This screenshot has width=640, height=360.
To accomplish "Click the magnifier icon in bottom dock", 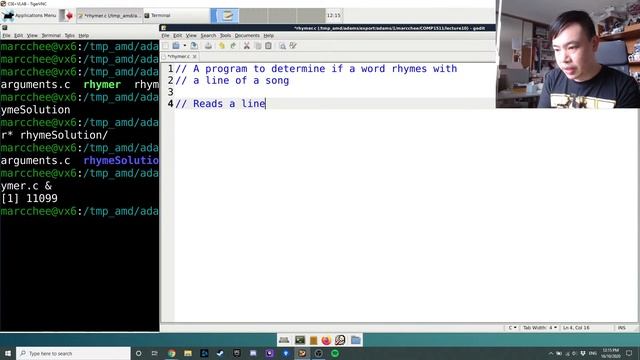I will pyautogui.click(x=340, y=340).
